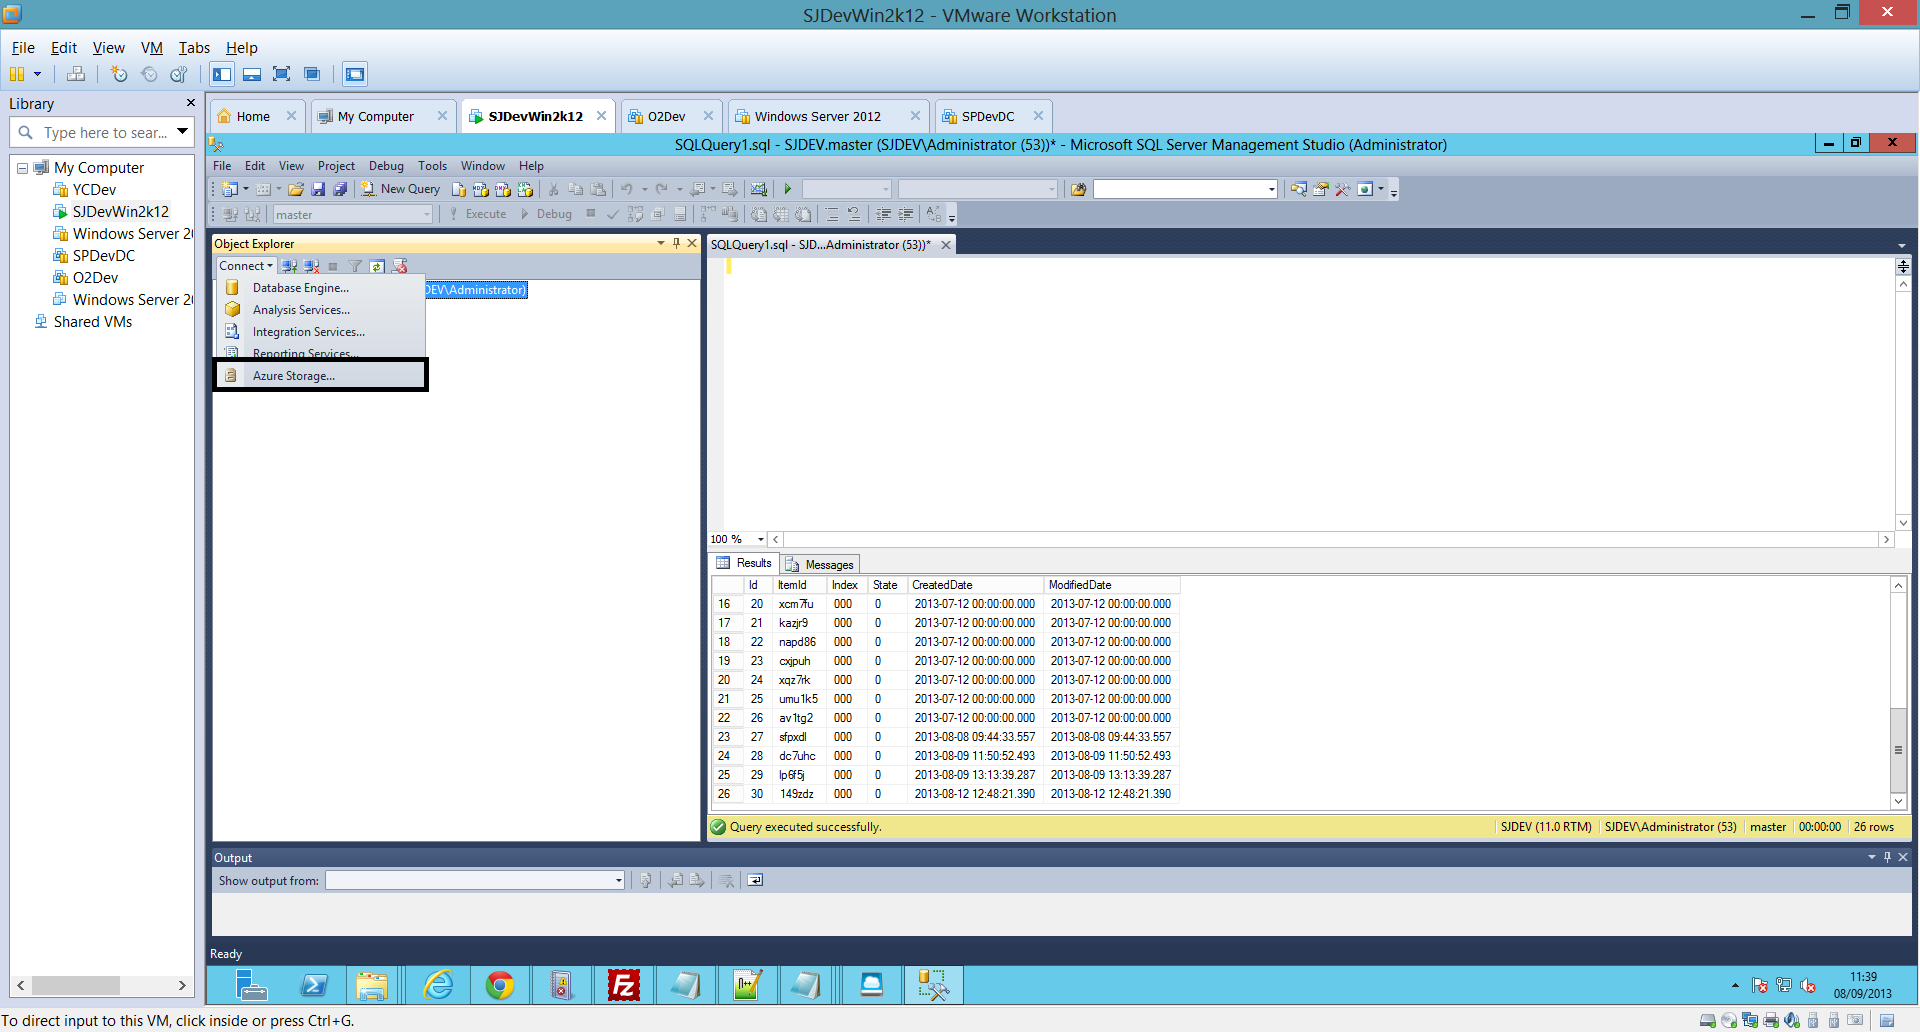The width and height of the screenshot is (1920, 1032).
Task: Click the Object Explorer refresh icon
Action: pyautogui.click(x=377, y=266)
